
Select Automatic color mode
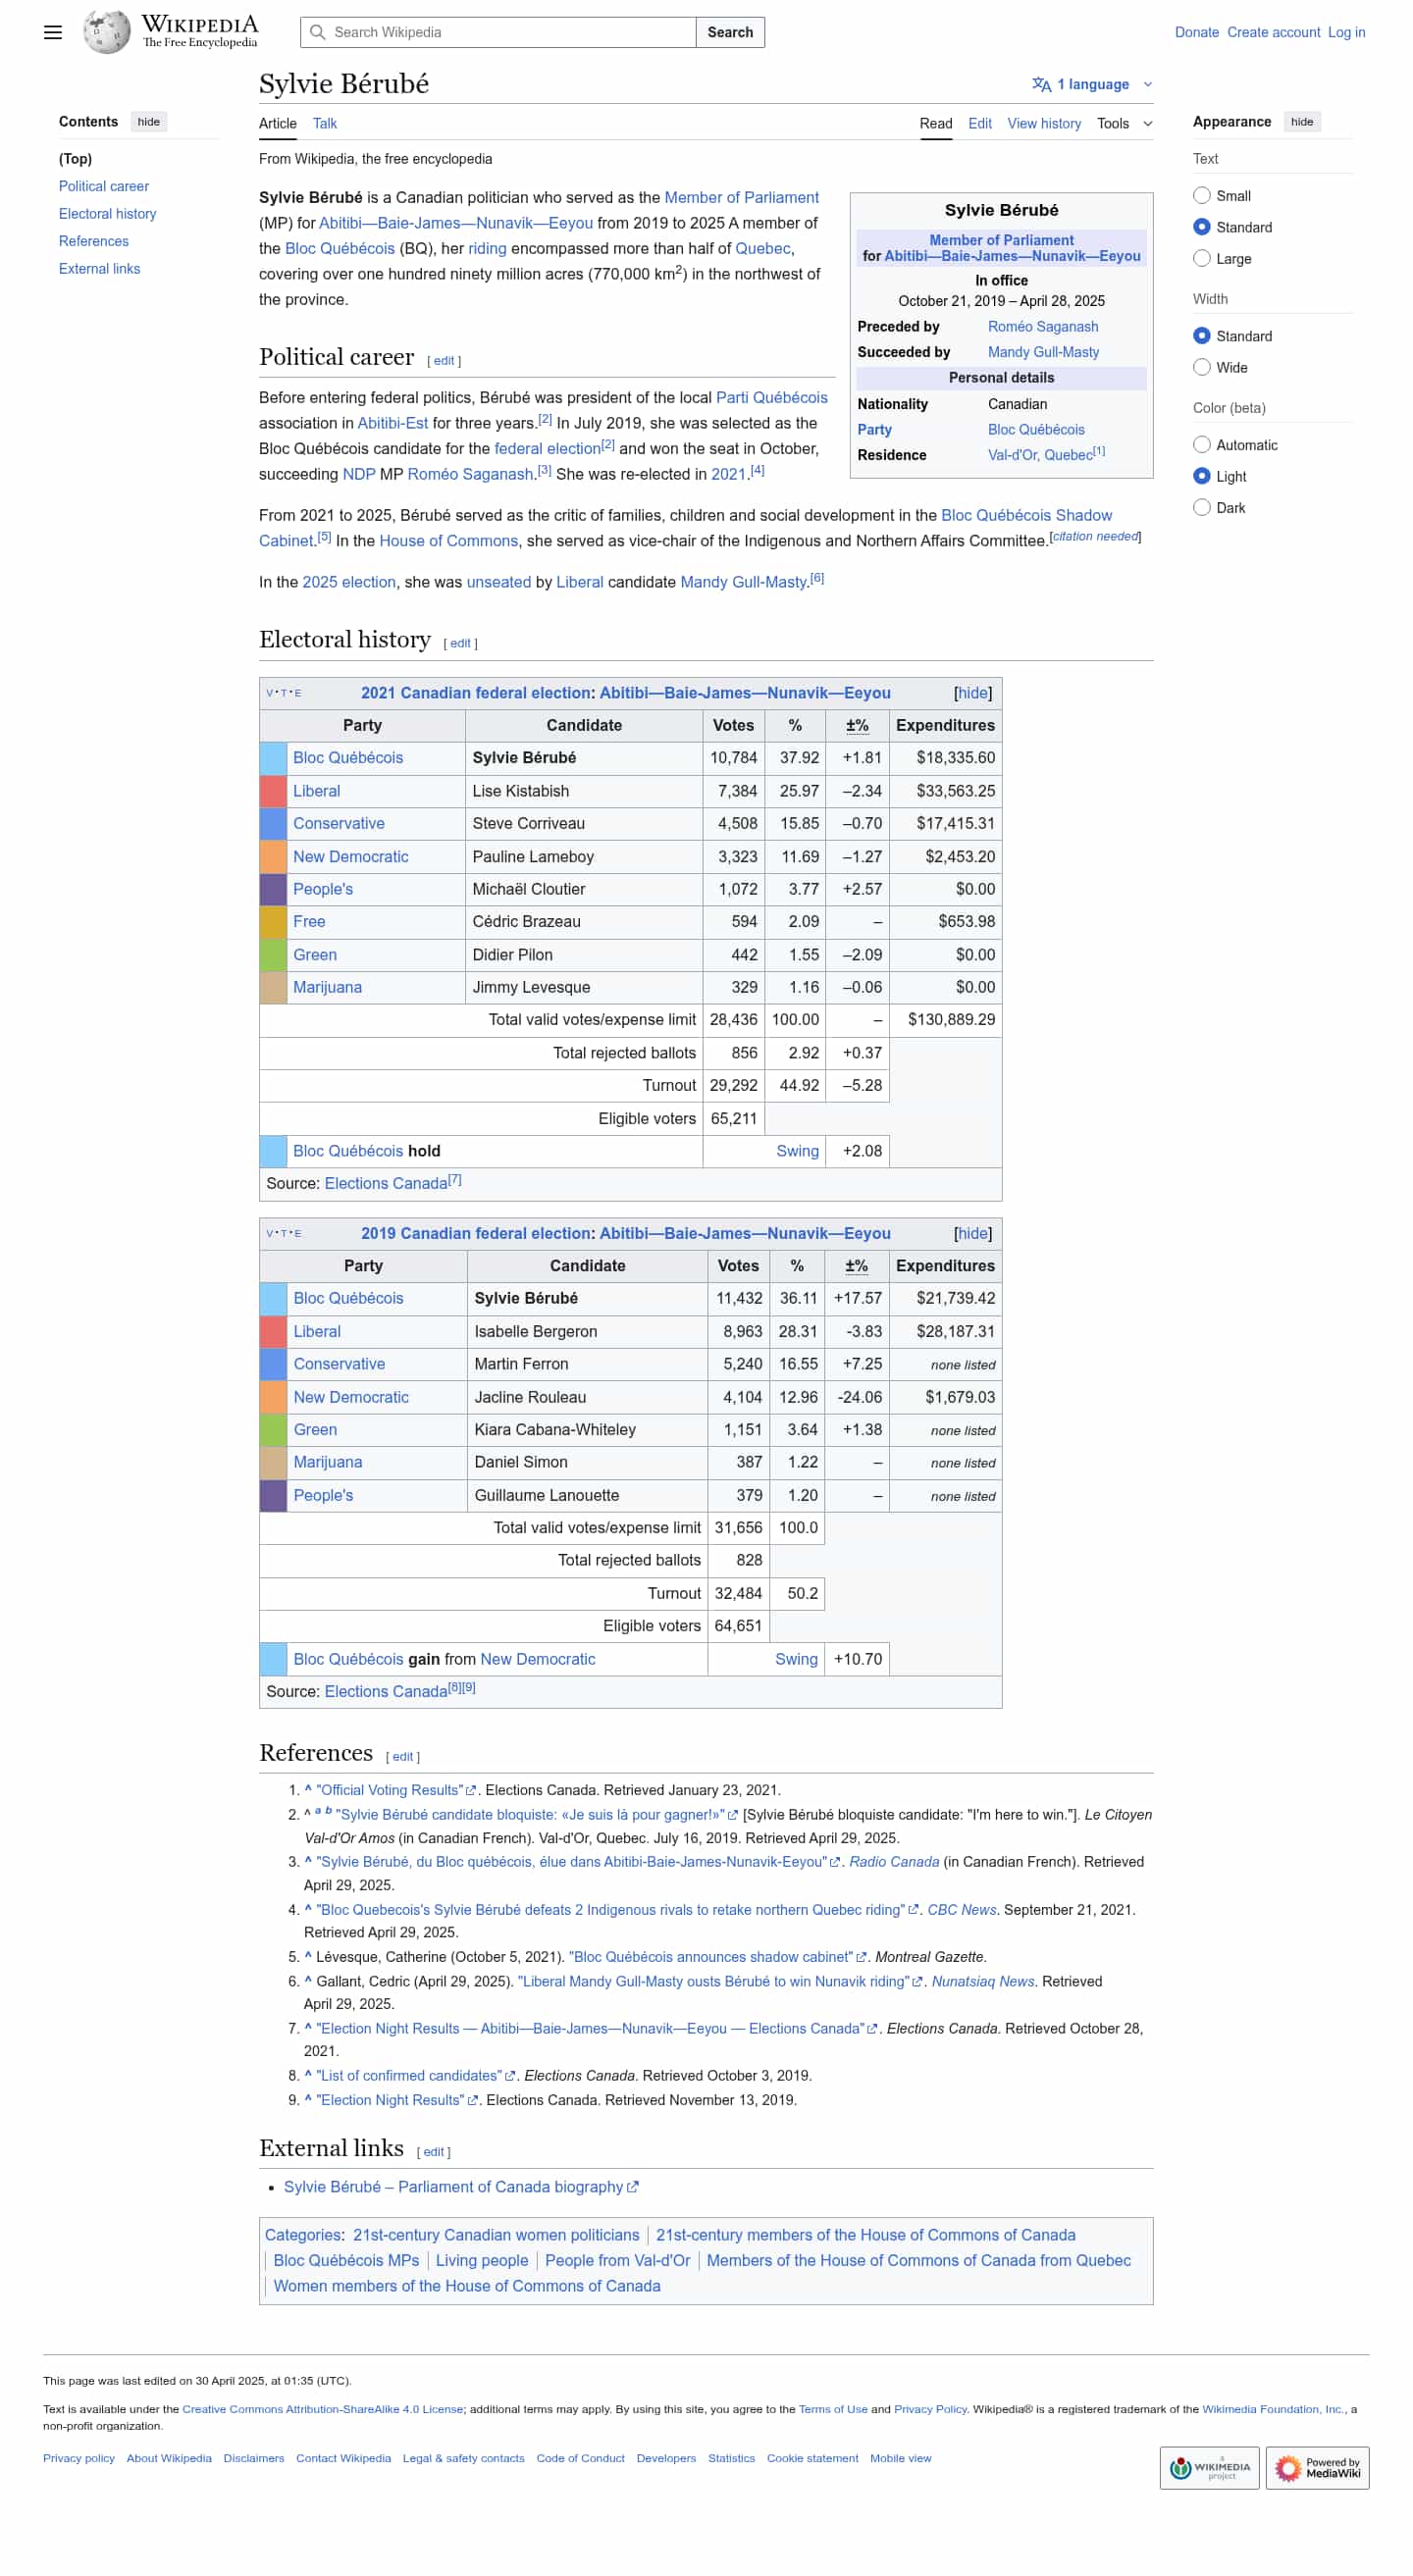[1202, 445]
